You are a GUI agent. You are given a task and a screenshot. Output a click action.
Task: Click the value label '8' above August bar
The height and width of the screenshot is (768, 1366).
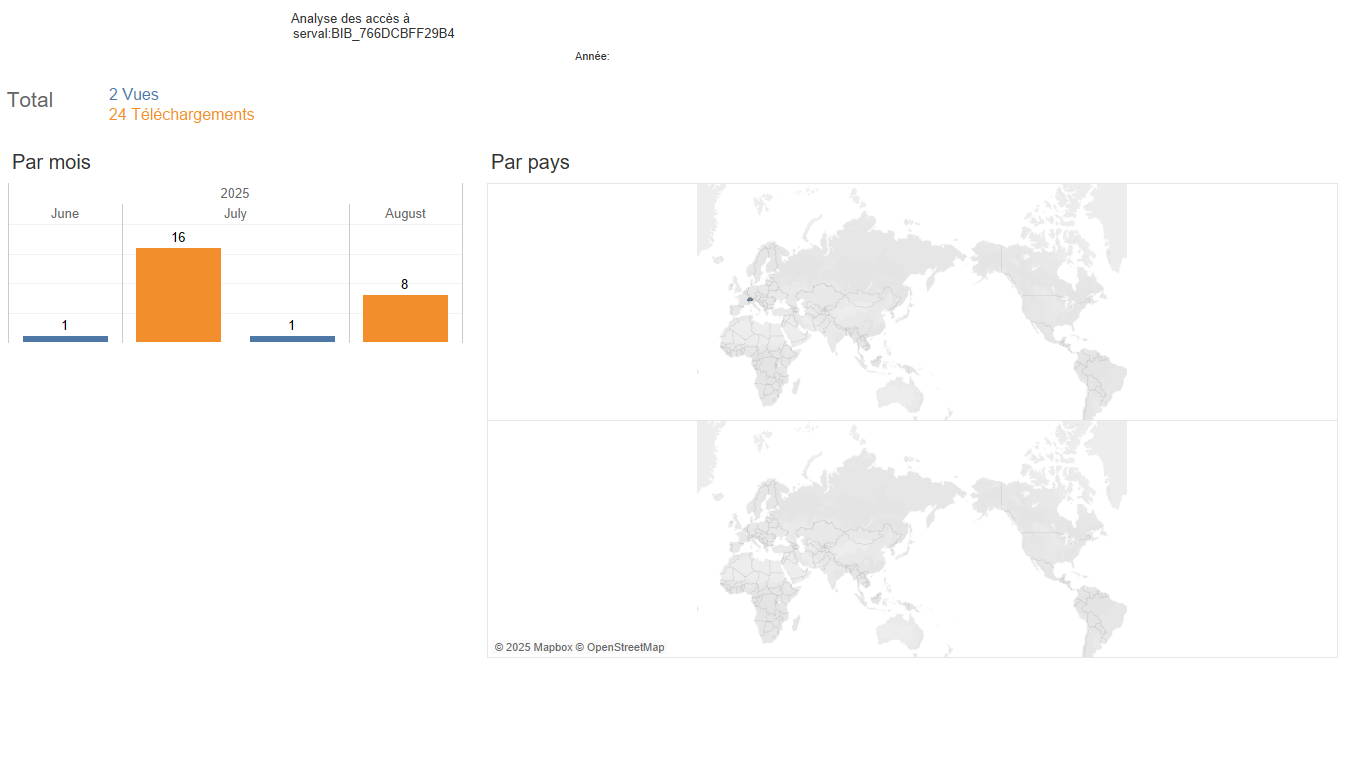coord(405,285)
